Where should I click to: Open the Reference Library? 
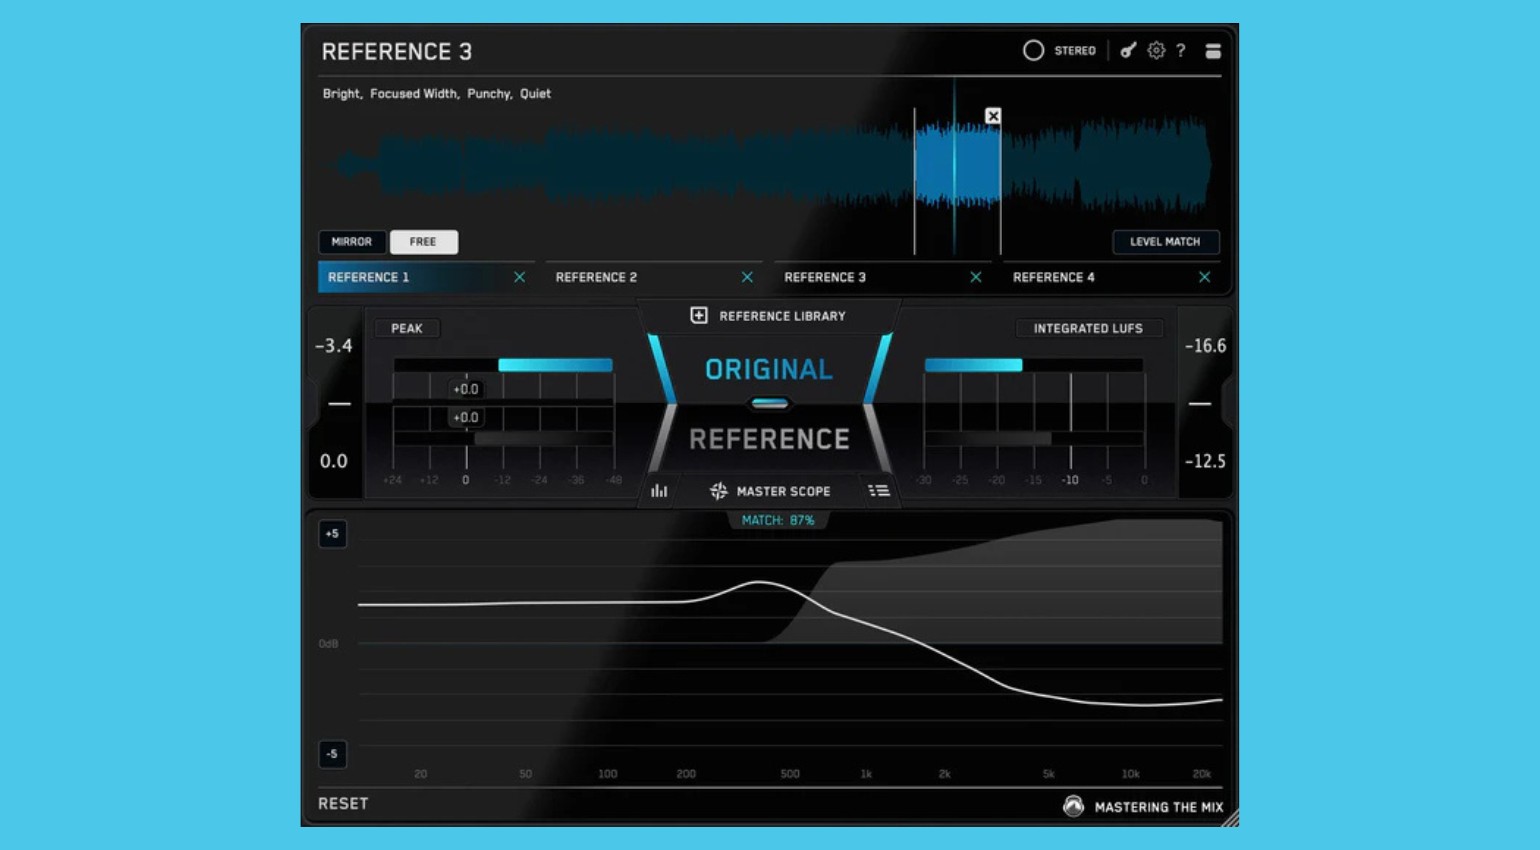770,315
